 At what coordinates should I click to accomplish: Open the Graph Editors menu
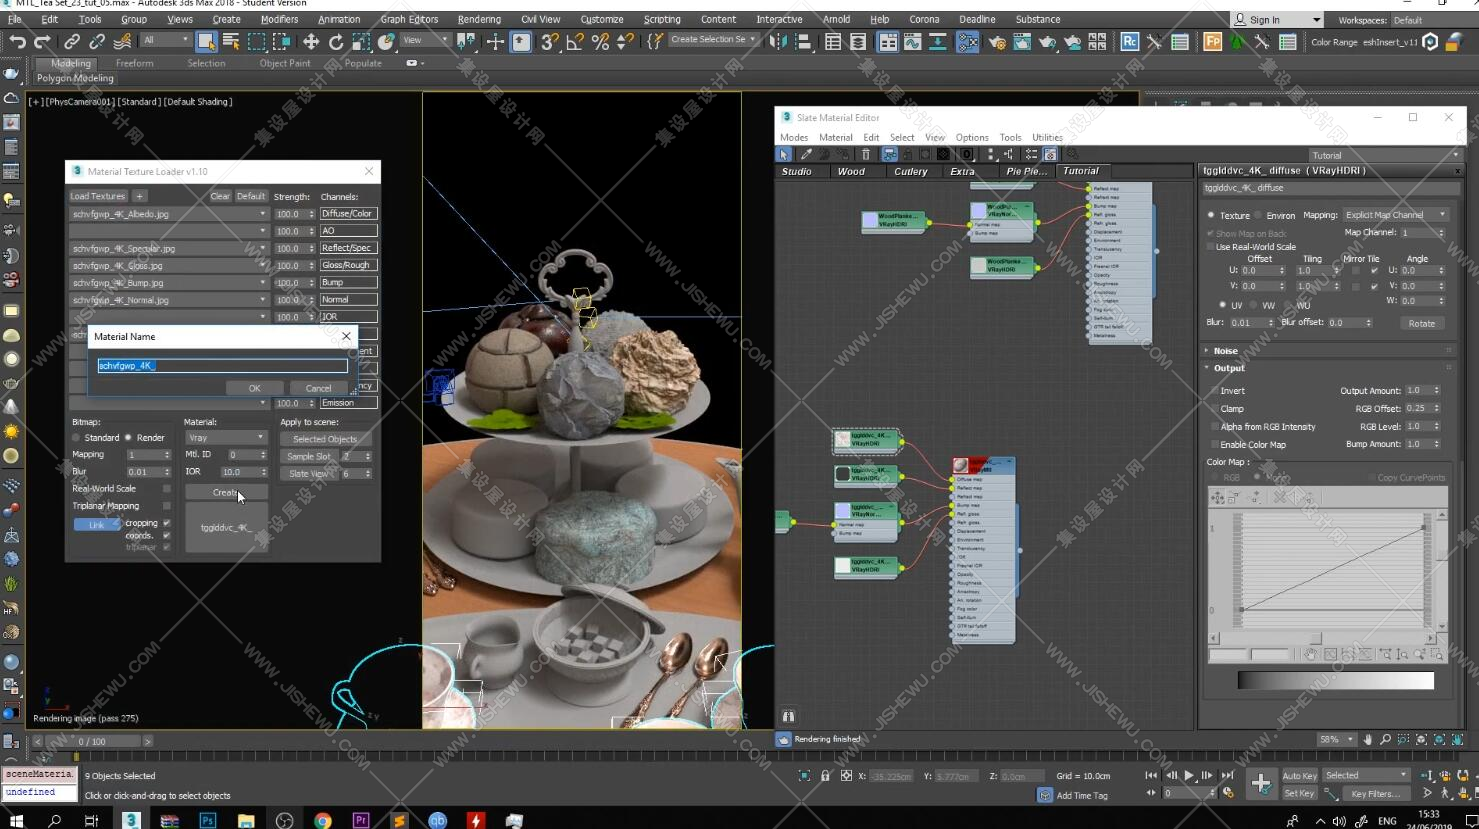[x=409, y=19]
